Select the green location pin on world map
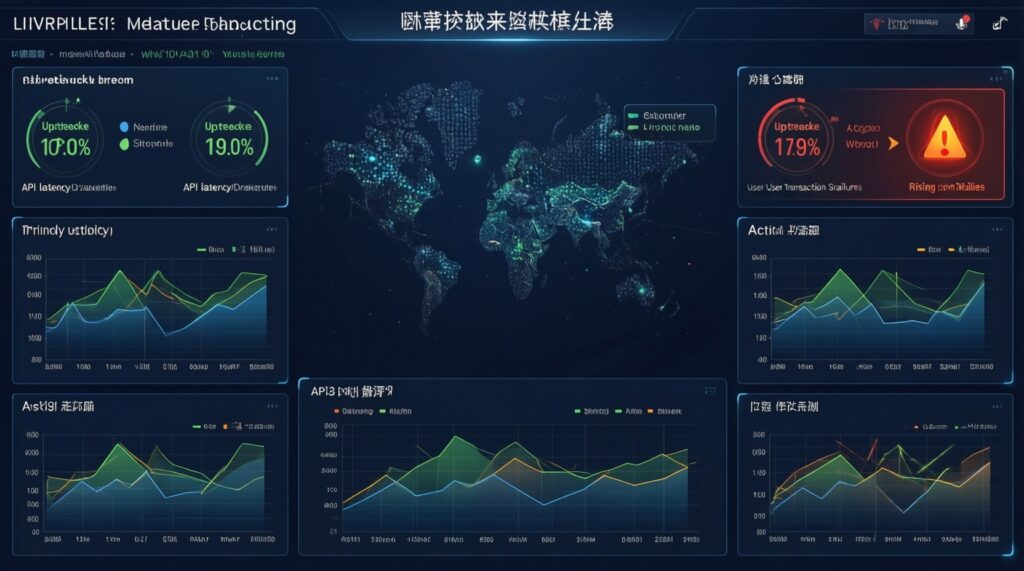 [478, 158]
